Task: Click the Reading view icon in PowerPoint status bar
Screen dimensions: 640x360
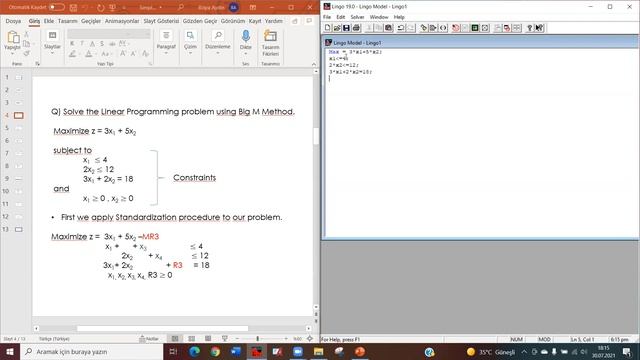Action: pos(208,339)
